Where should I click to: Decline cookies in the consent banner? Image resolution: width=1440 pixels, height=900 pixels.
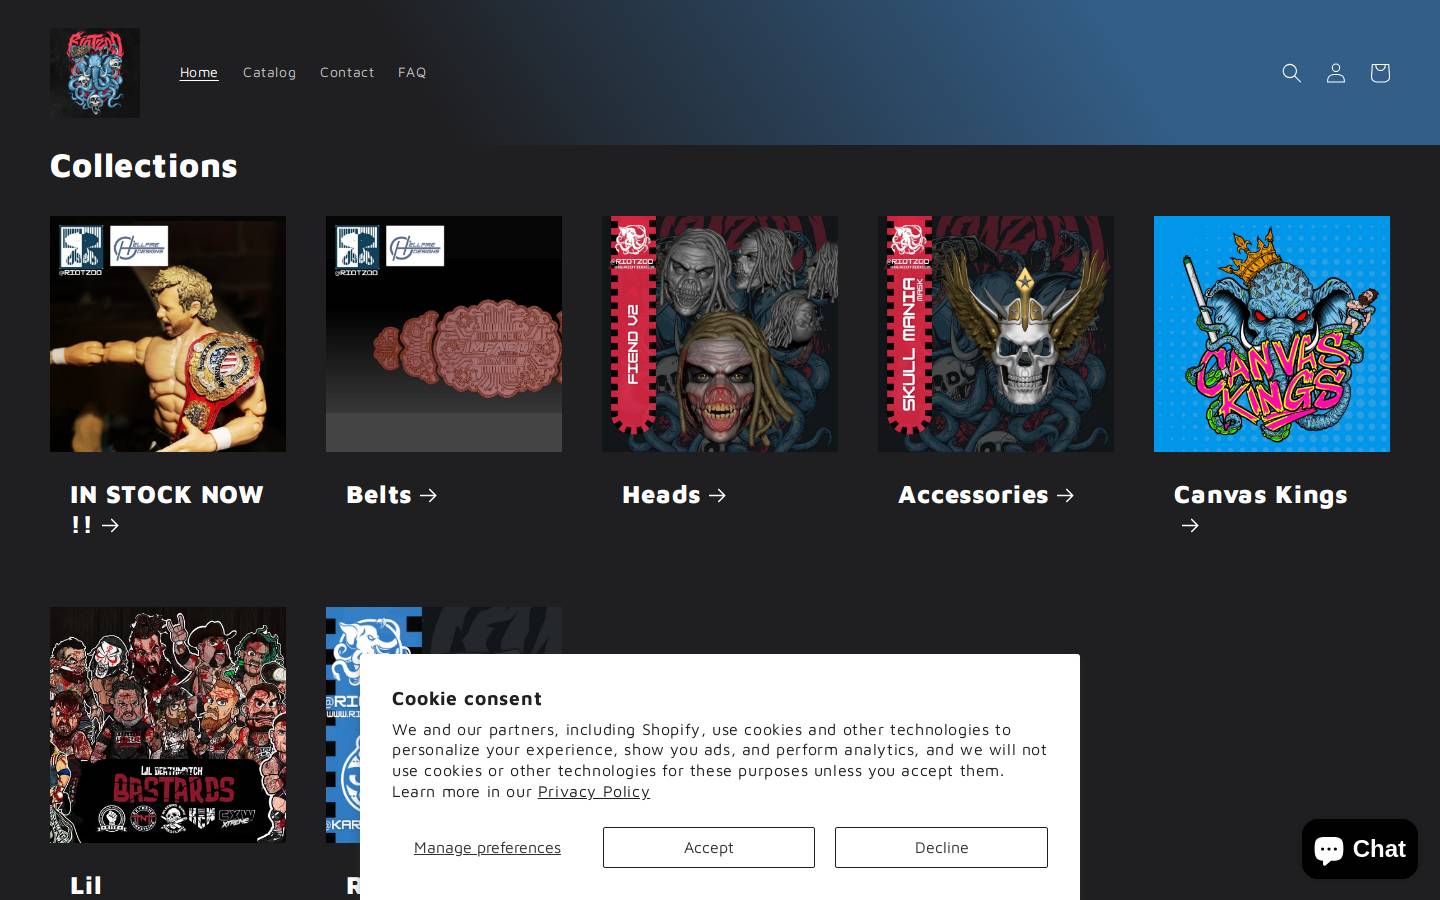point(941,847)
